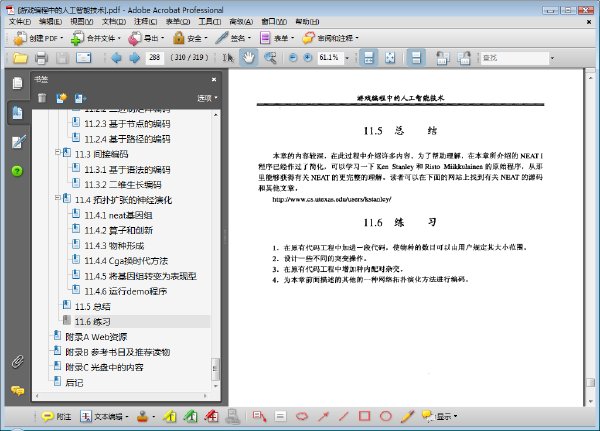Image resolution: width=600 pixels, height=431 pixels.
Task: Click the zoom value field 61.1%
Action: (x=329, y=58)
